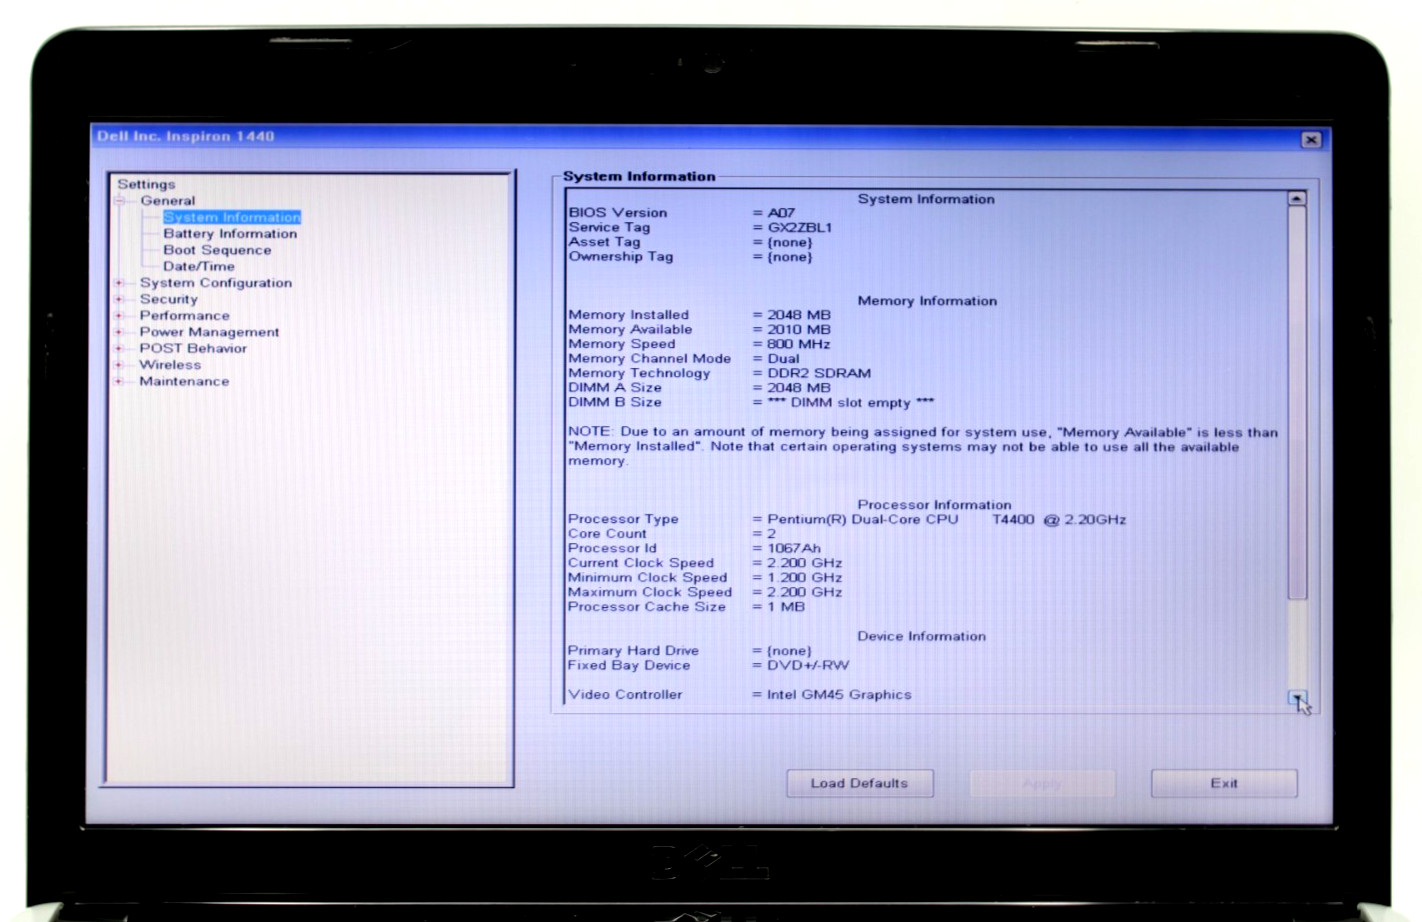Click the greyed Apply button

pos(1042,783)
